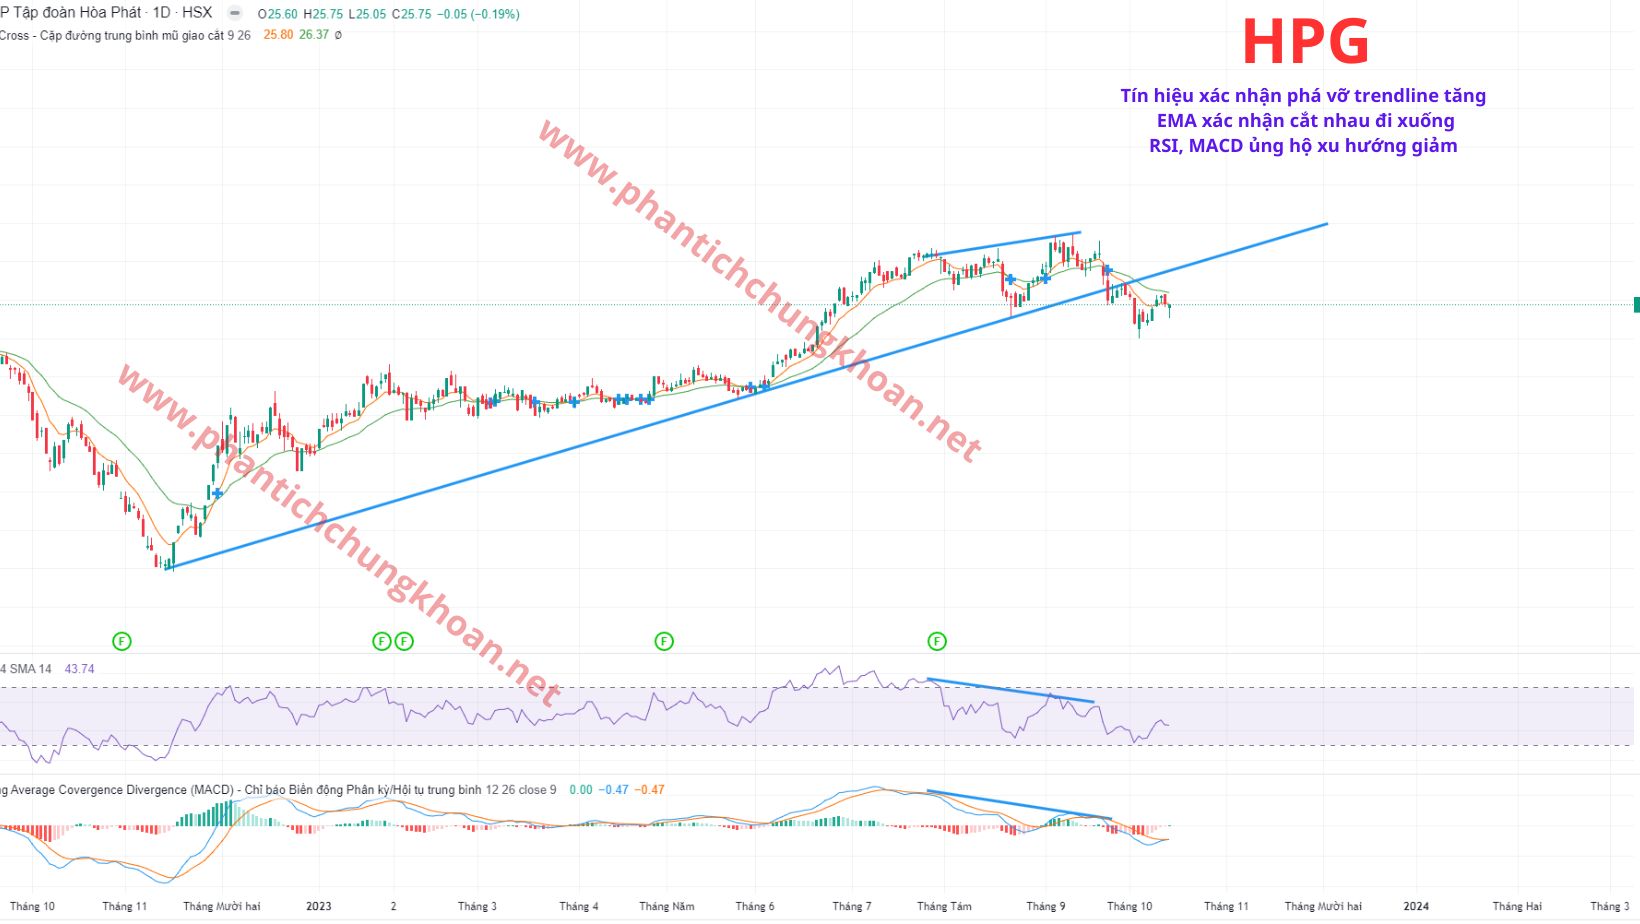Screen dimensions: 1640x924
Task: Click the MACD histogram value 0.00
Action: point(581,790)
